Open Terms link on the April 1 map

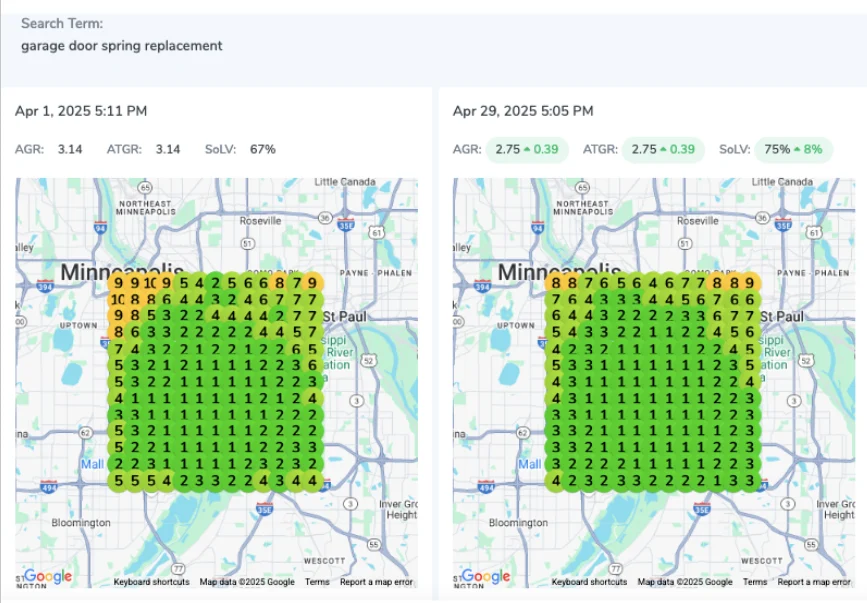coord(317,582)
